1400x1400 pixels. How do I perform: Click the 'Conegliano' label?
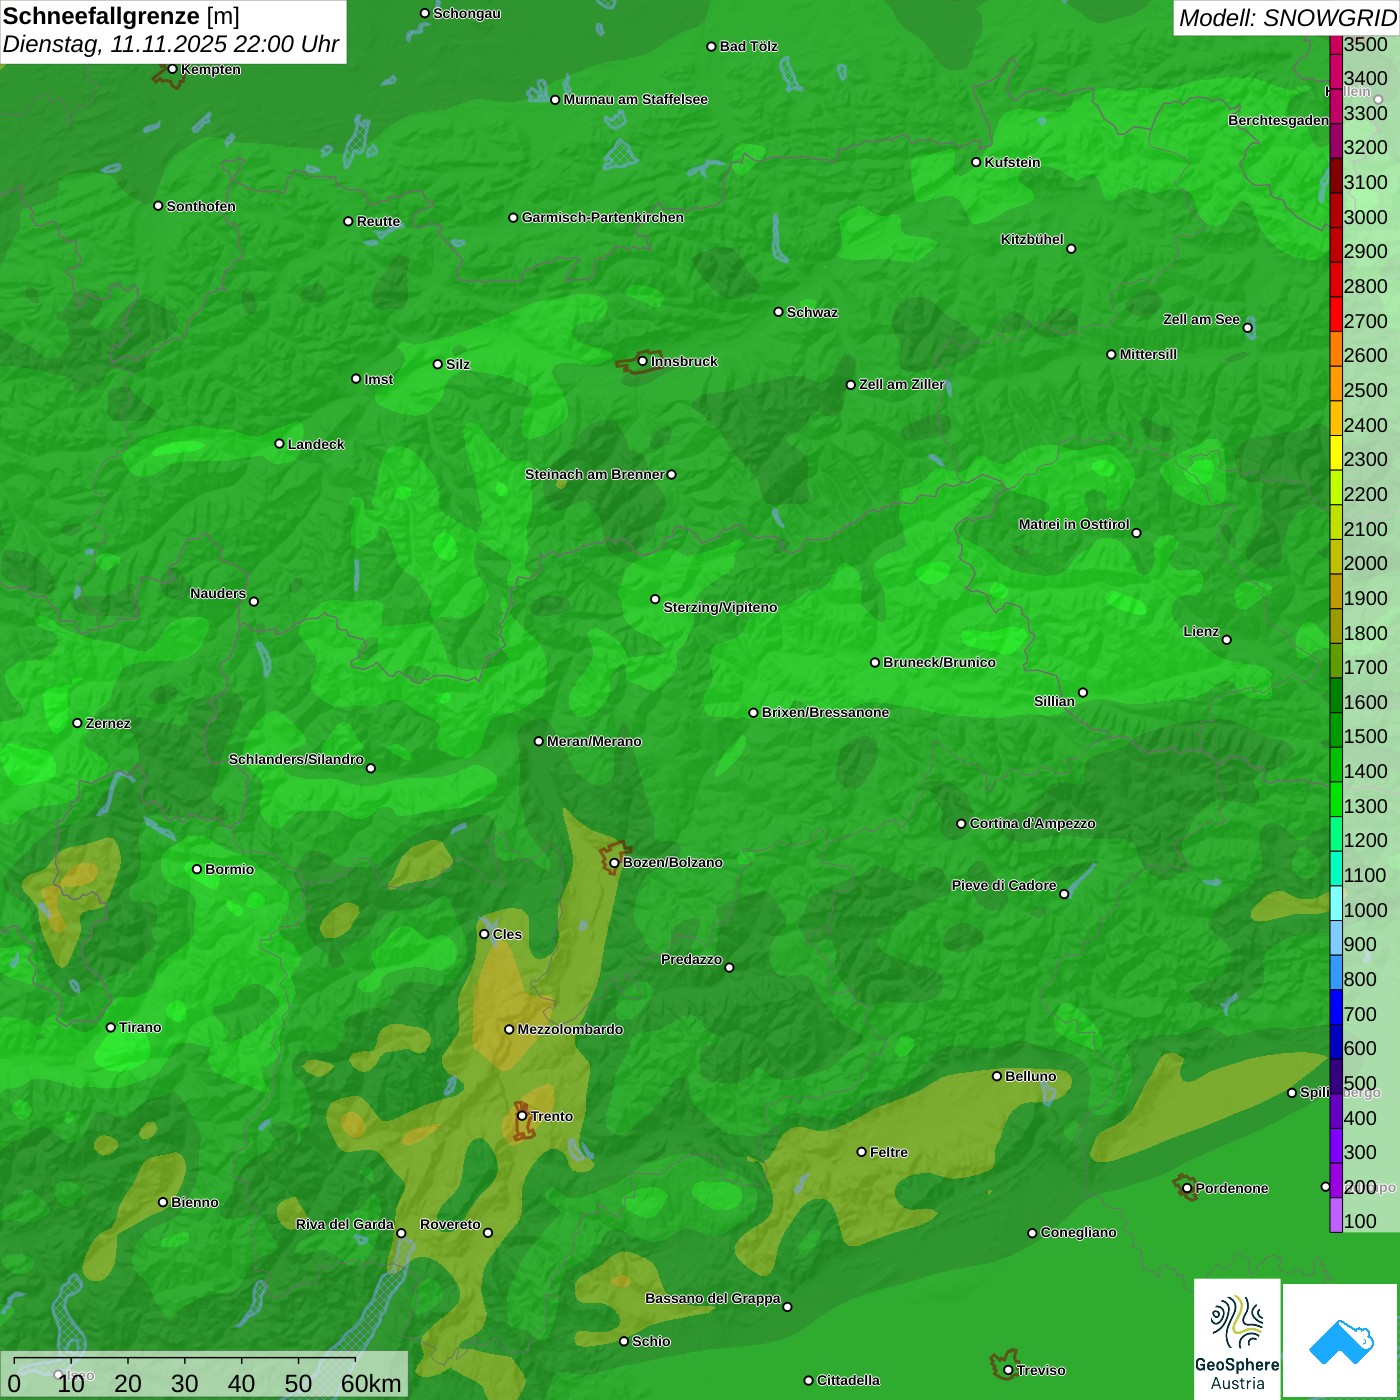(1078, 1232)
